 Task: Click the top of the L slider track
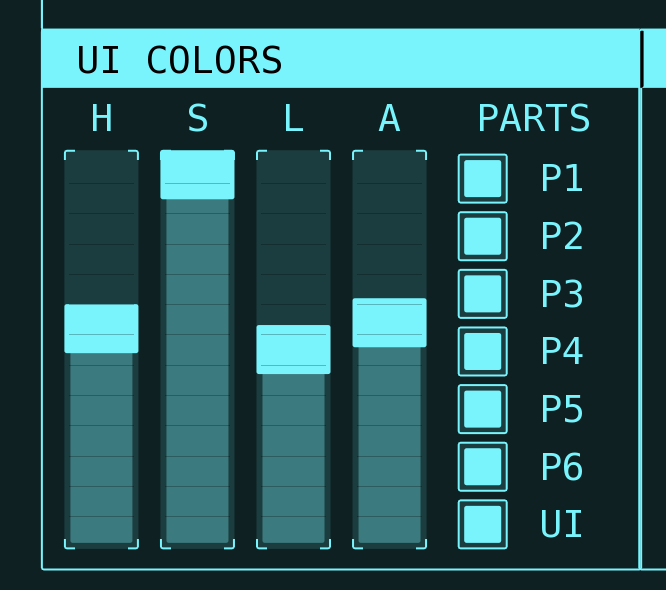(x=293, y=159)
